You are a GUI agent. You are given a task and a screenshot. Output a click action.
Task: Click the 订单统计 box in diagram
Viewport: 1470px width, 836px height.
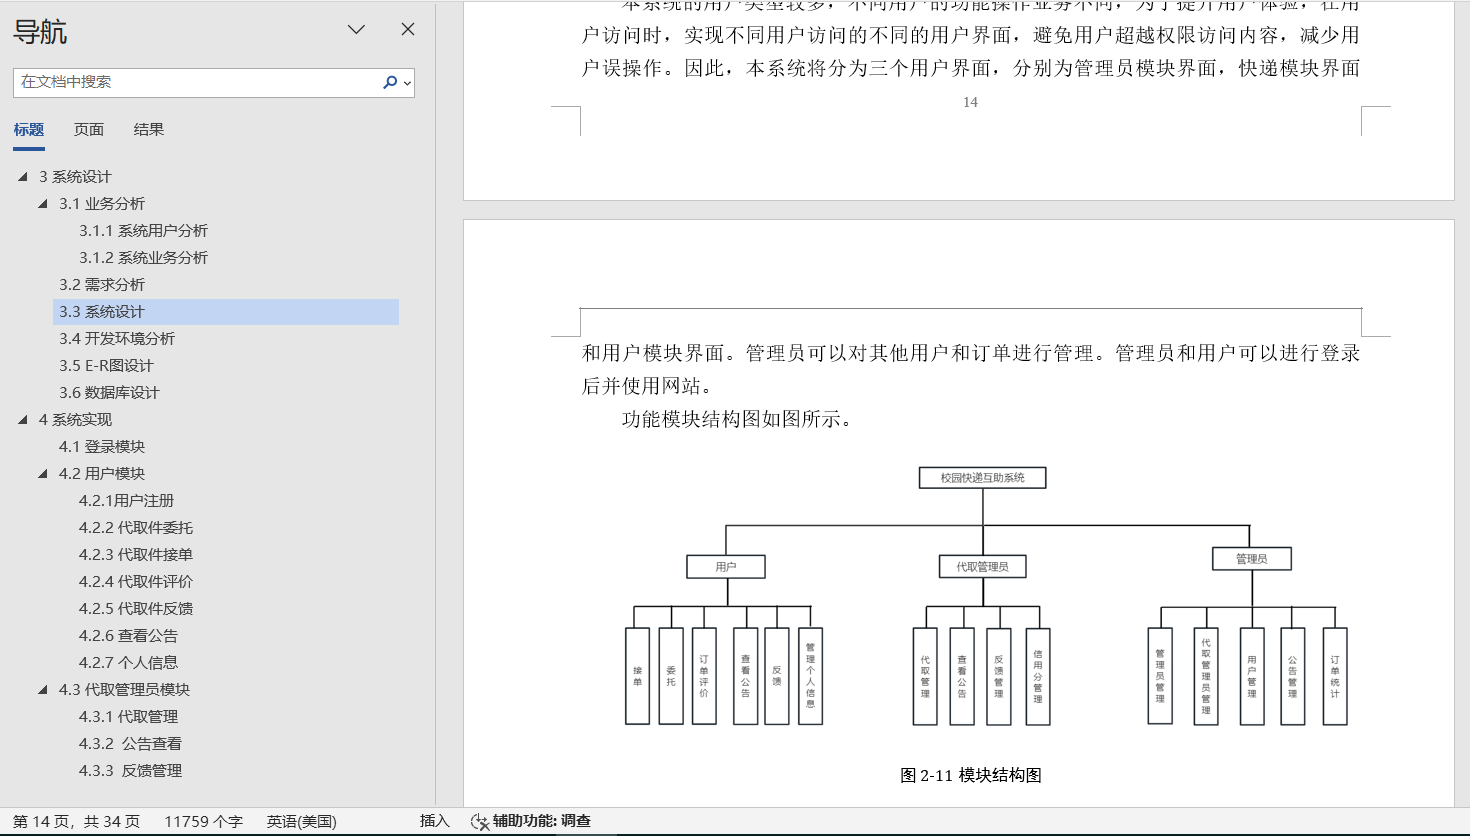(x=1335, y=677)
